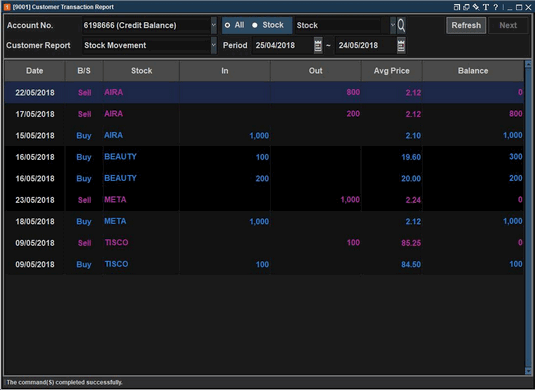Click META in the 23/05/2018 row
This screenshot has height=390, width=535.
(115, 200)
